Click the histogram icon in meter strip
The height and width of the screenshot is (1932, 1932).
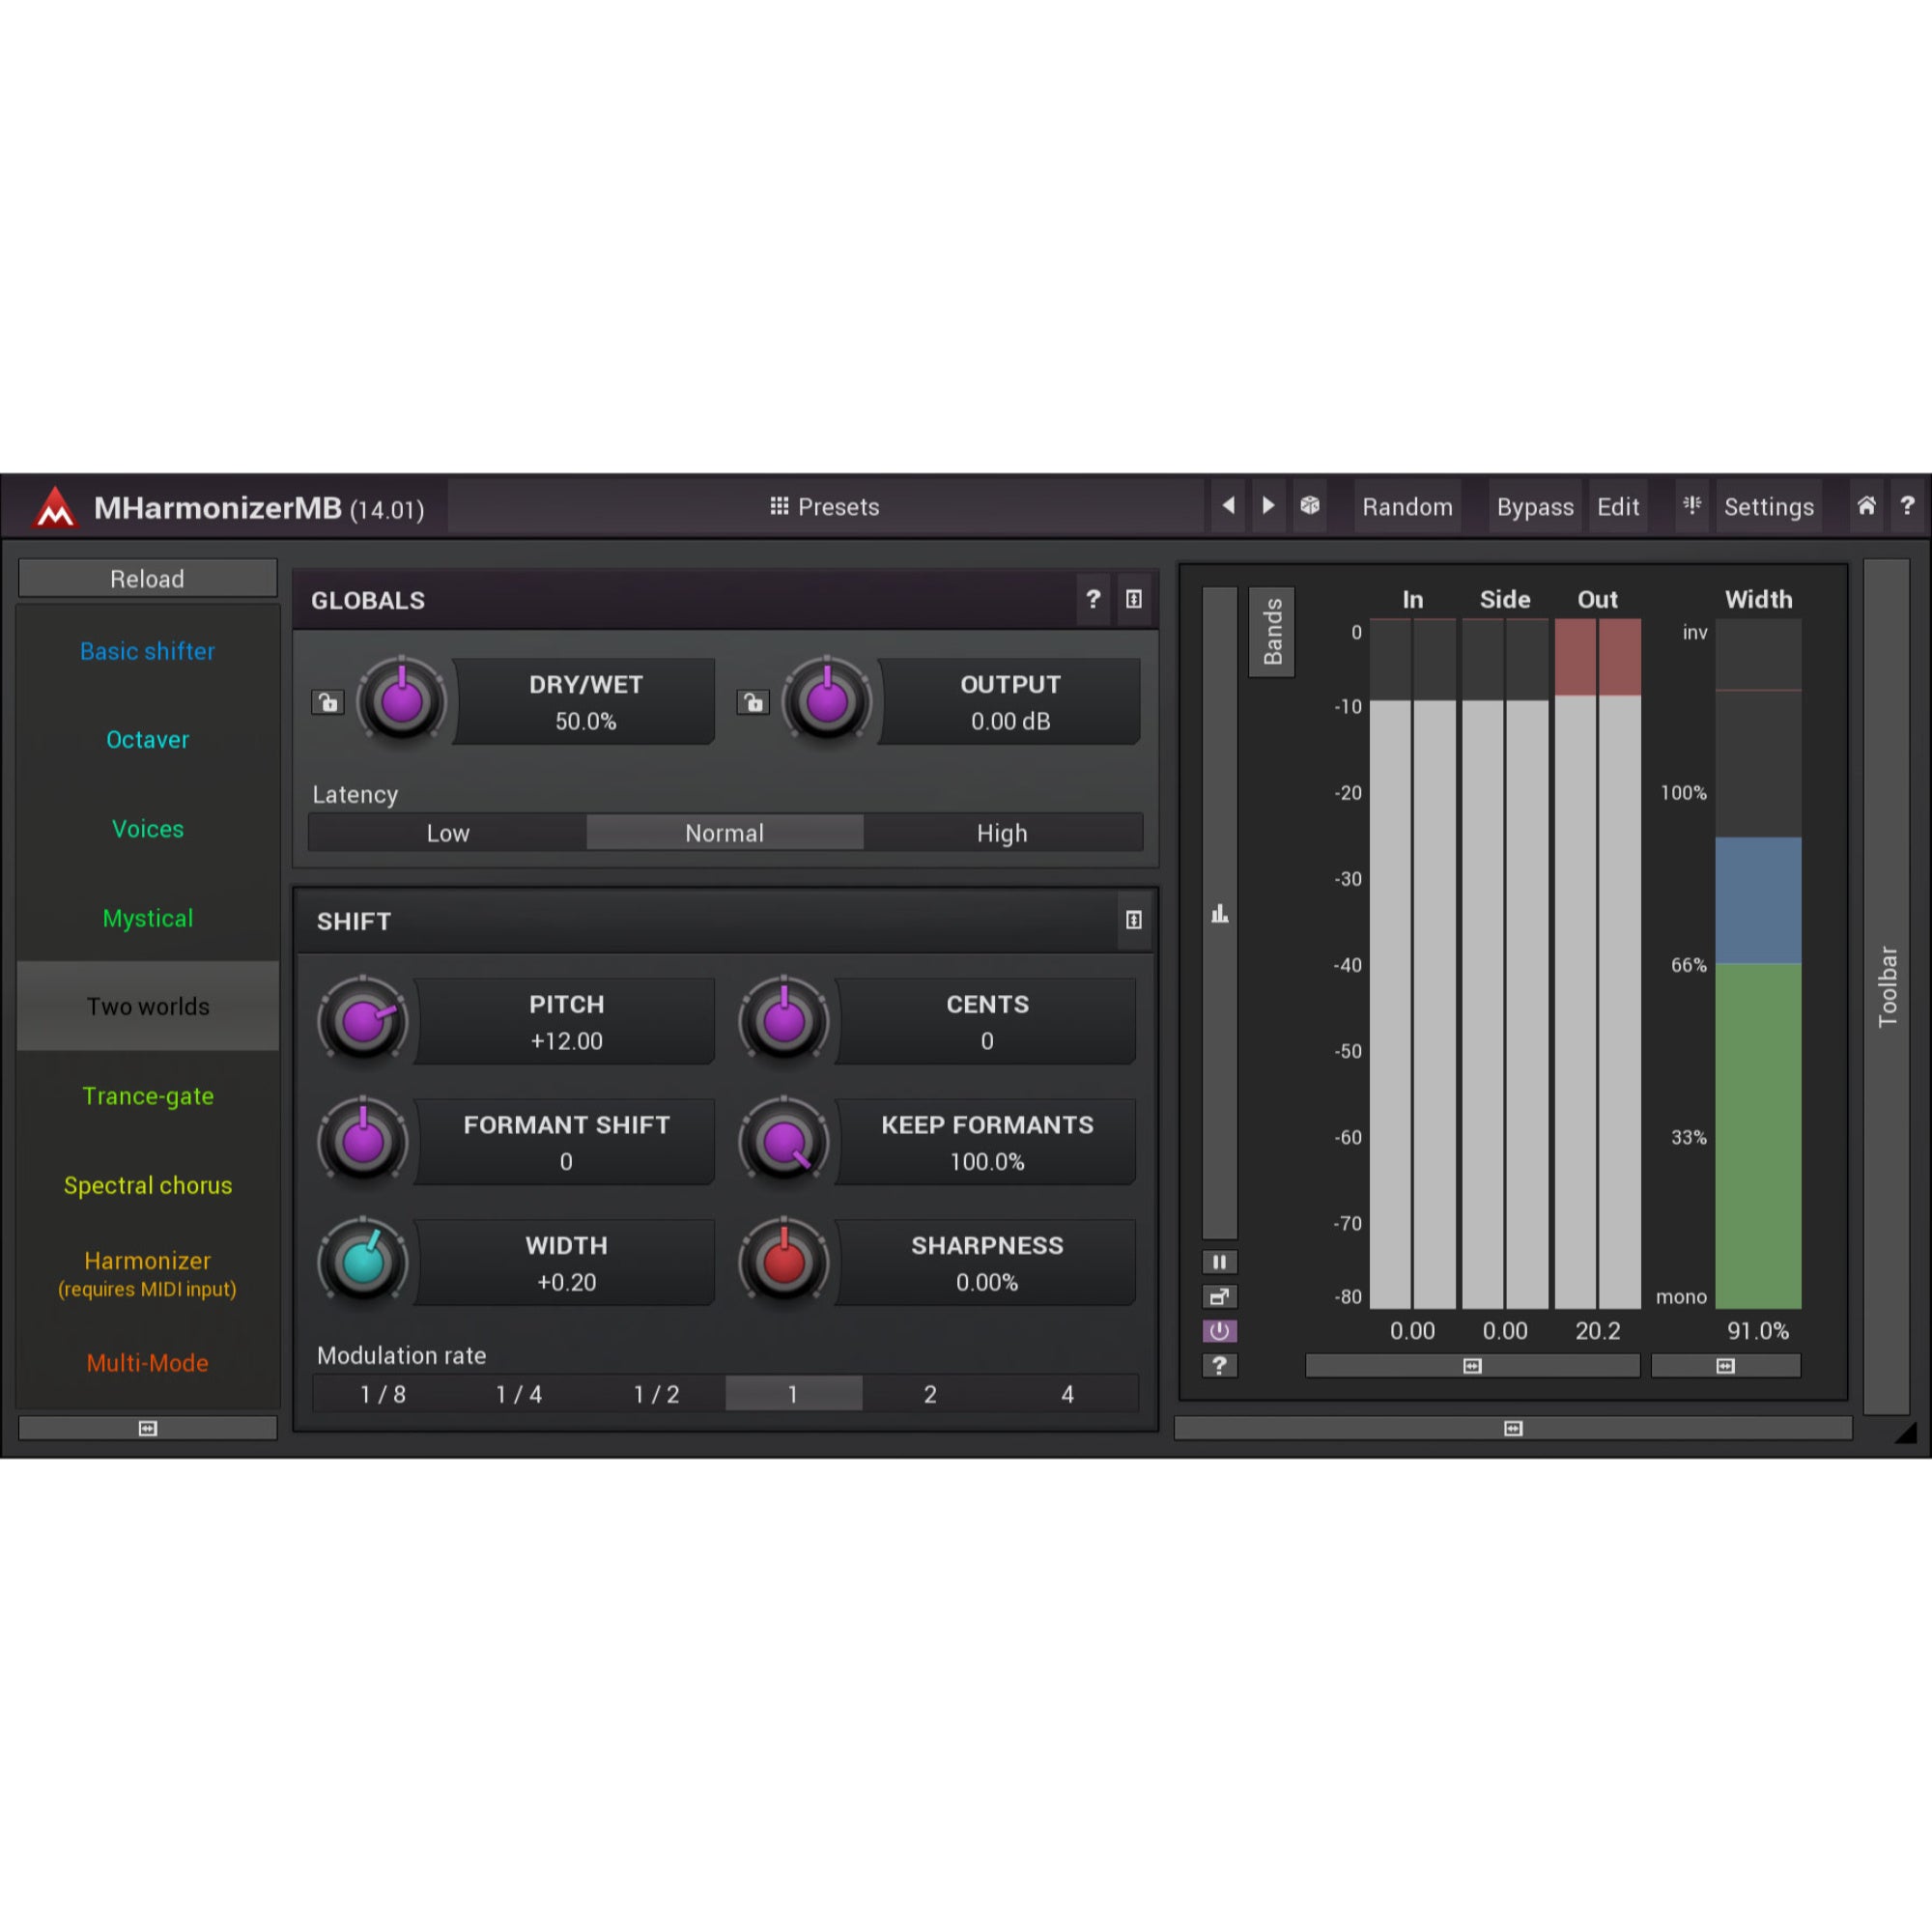click(1219, 913)
